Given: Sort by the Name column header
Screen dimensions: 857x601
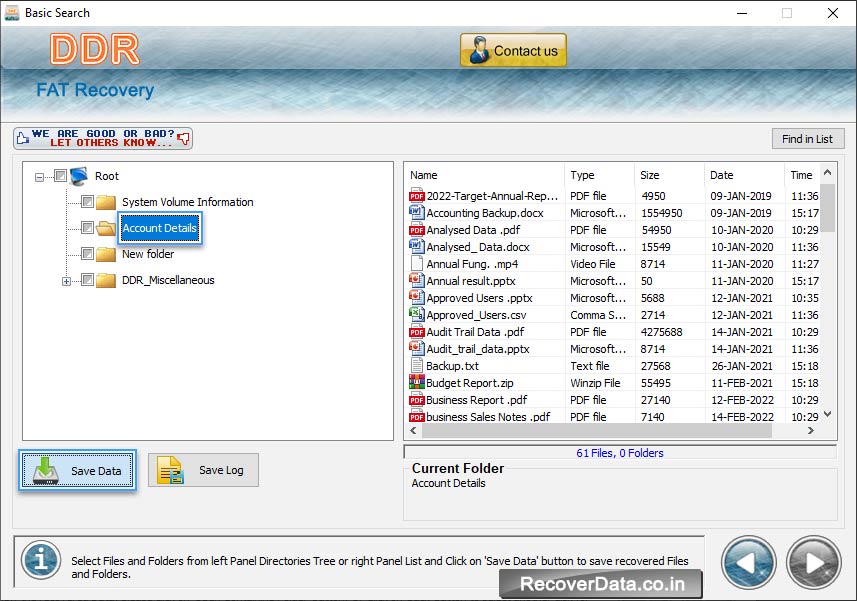Looking at the screenshot, I should tap(484, 175).
